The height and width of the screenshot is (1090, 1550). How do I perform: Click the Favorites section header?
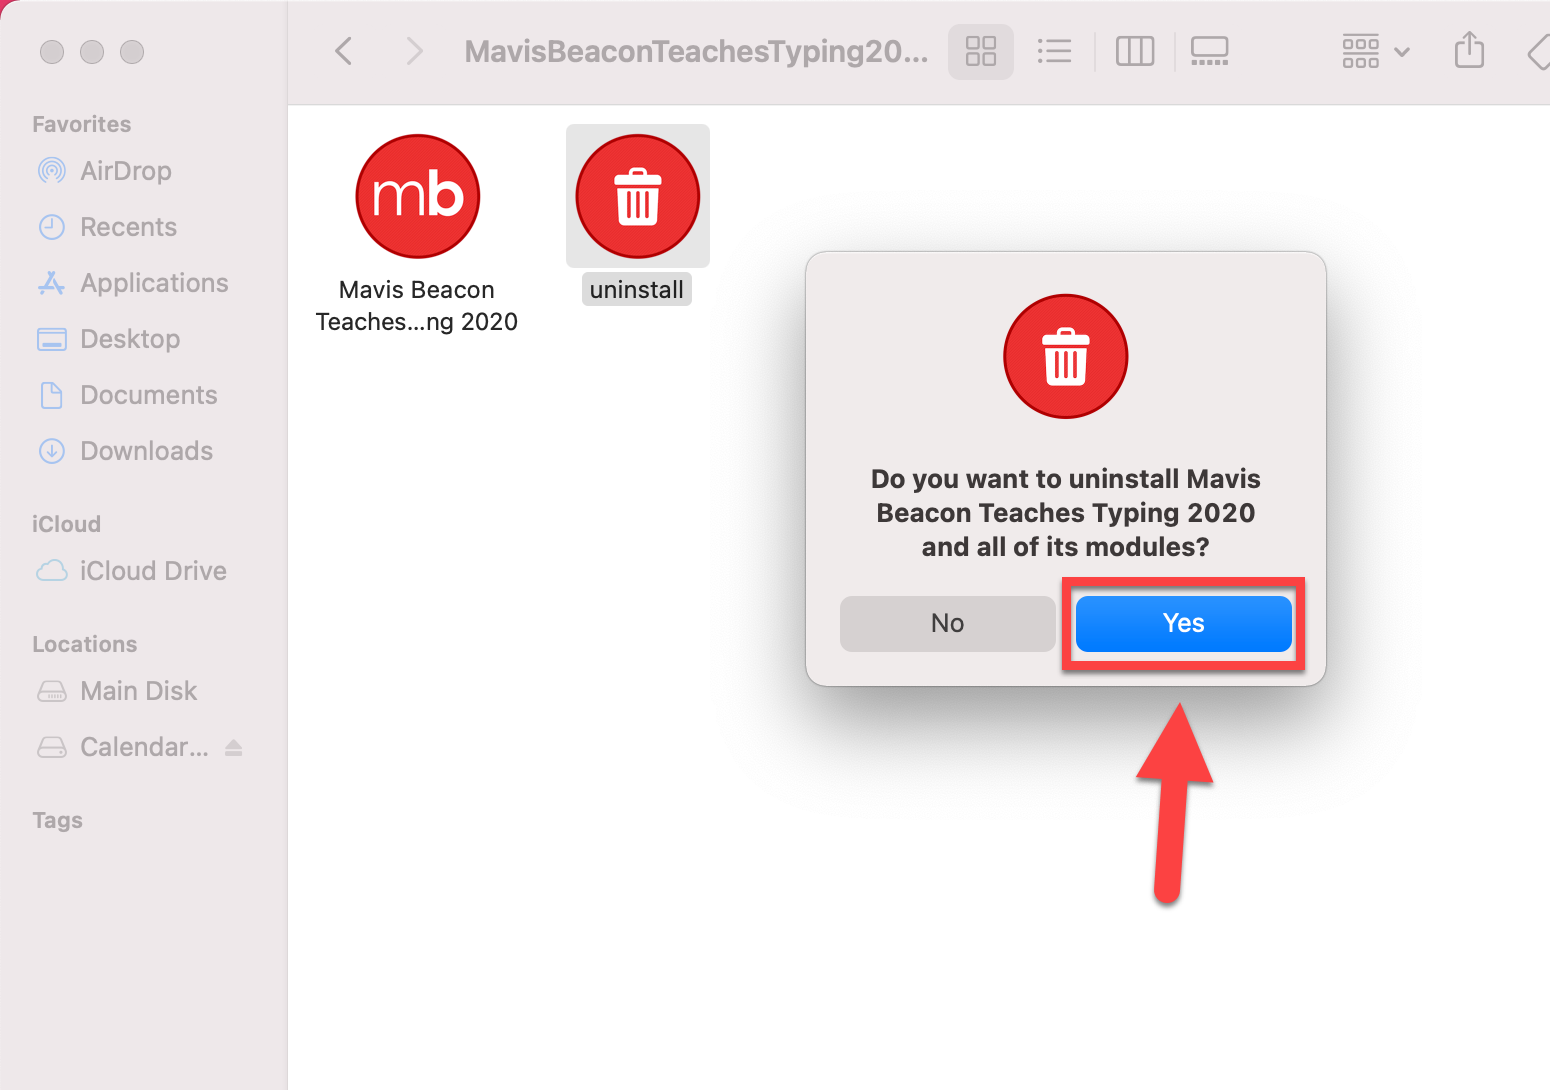point(82,124)
